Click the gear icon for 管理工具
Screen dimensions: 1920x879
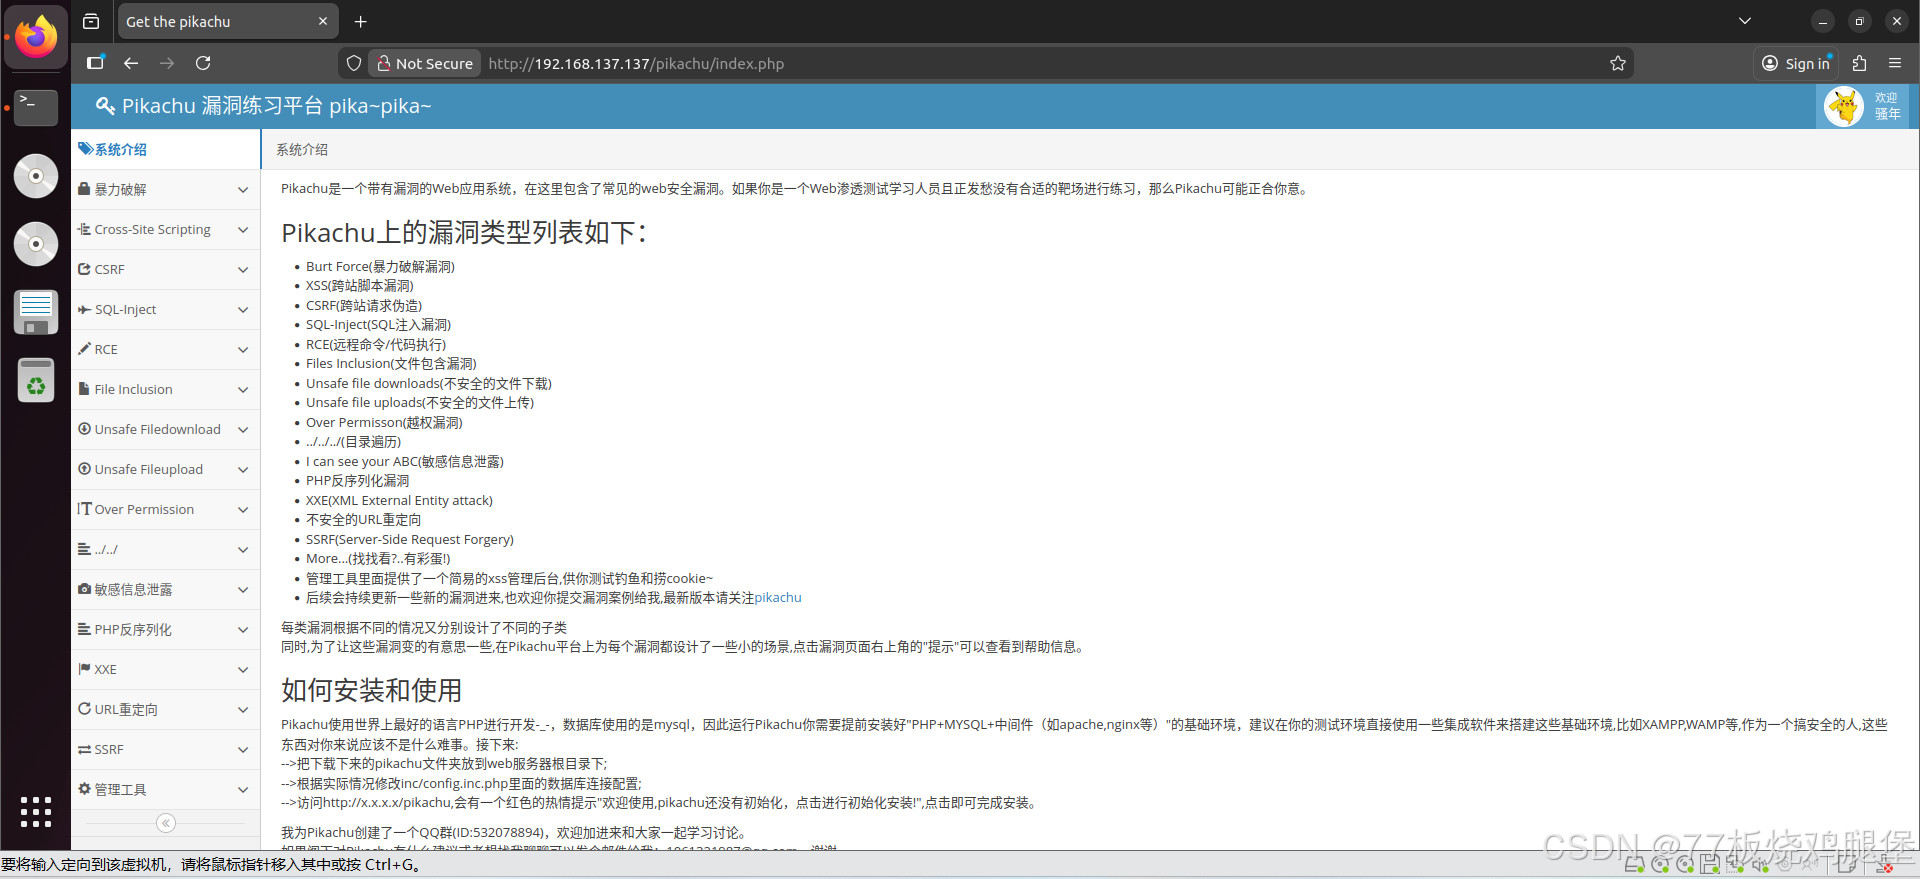84,789
